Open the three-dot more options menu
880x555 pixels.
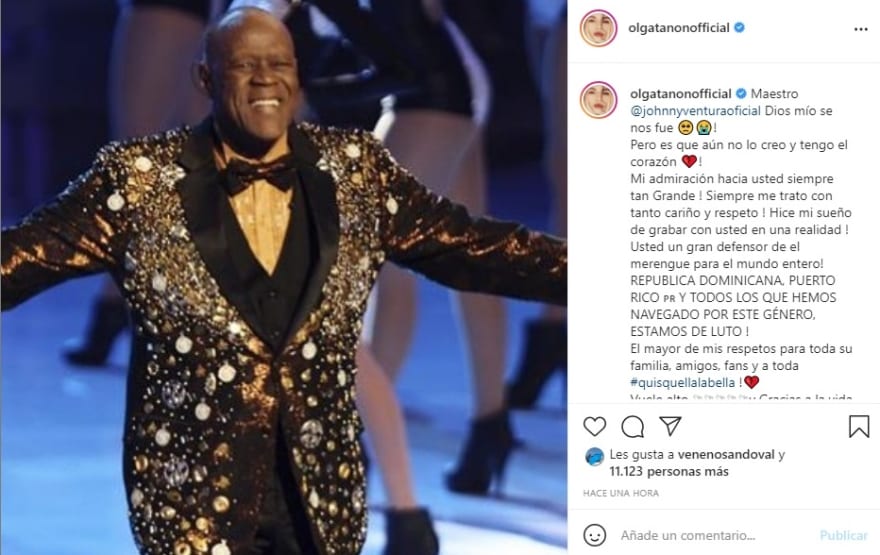pos(860,29)
